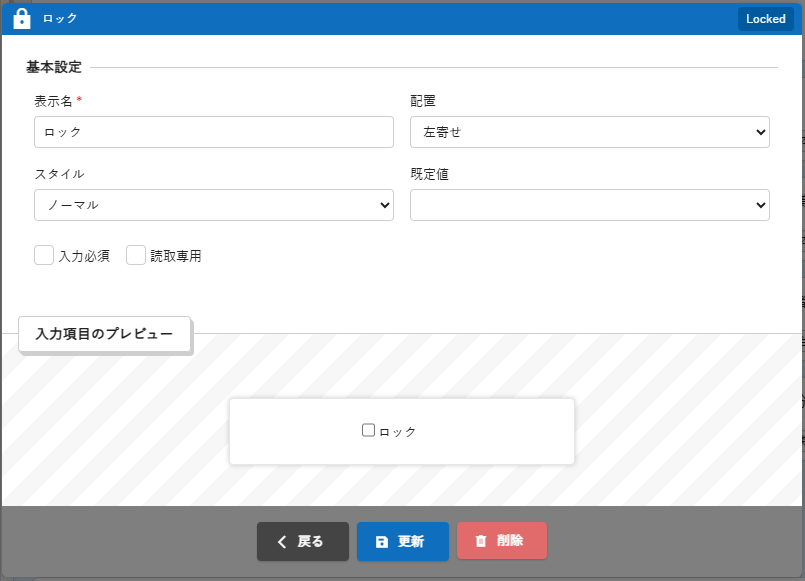Toggle the 読取専用 checkbox
805x581 pixels.
(136, 255)
